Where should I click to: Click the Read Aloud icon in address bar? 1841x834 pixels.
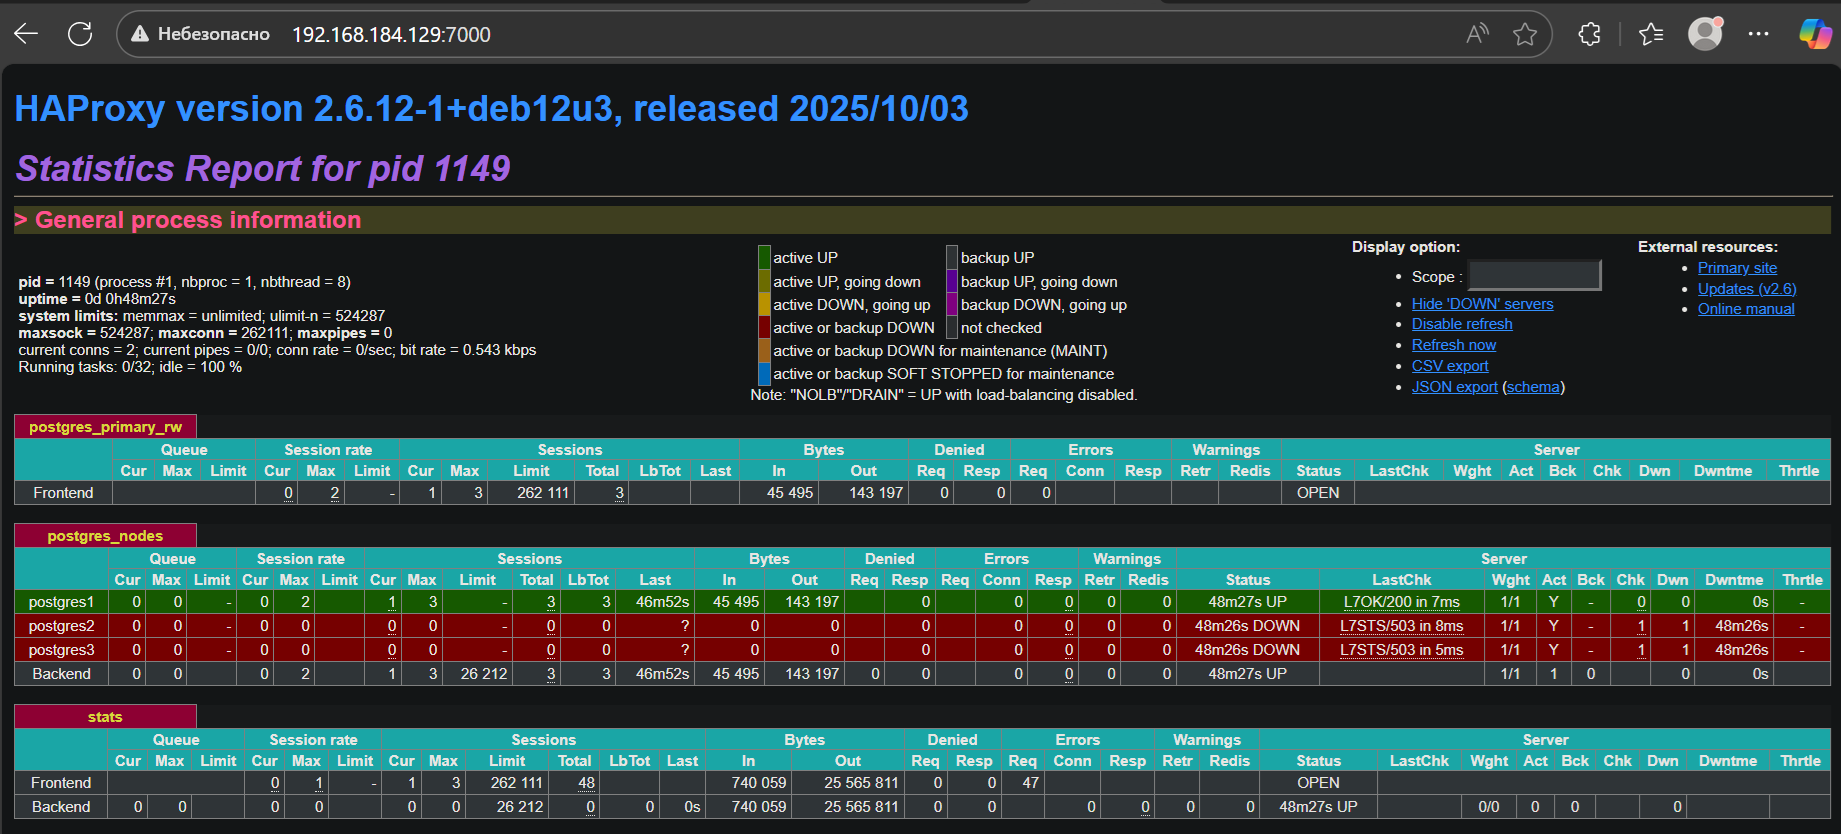point(1477,34)
